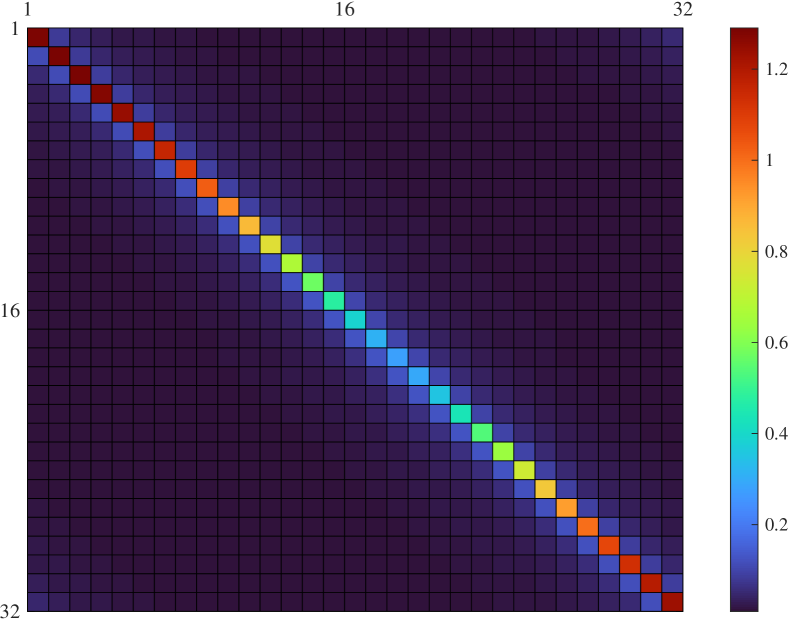This screenshot has height=620, width=789.
Task: Select the top-right corner heatmap cell
Action: tap(672, 37)
